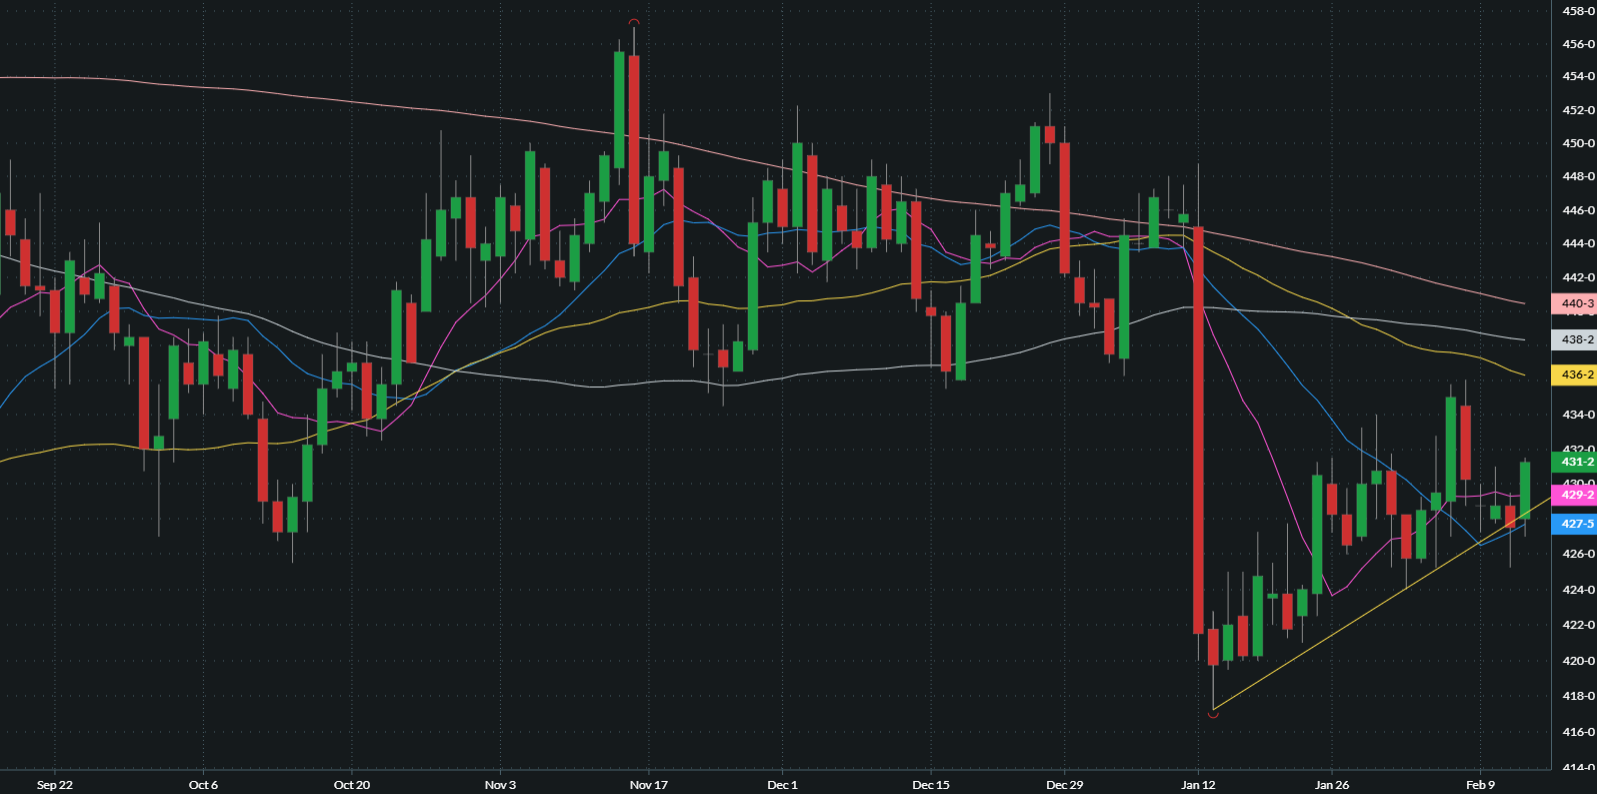1597x794 pixels.
Task: Click the Jan 12 date label
Action: (1198, 785)
